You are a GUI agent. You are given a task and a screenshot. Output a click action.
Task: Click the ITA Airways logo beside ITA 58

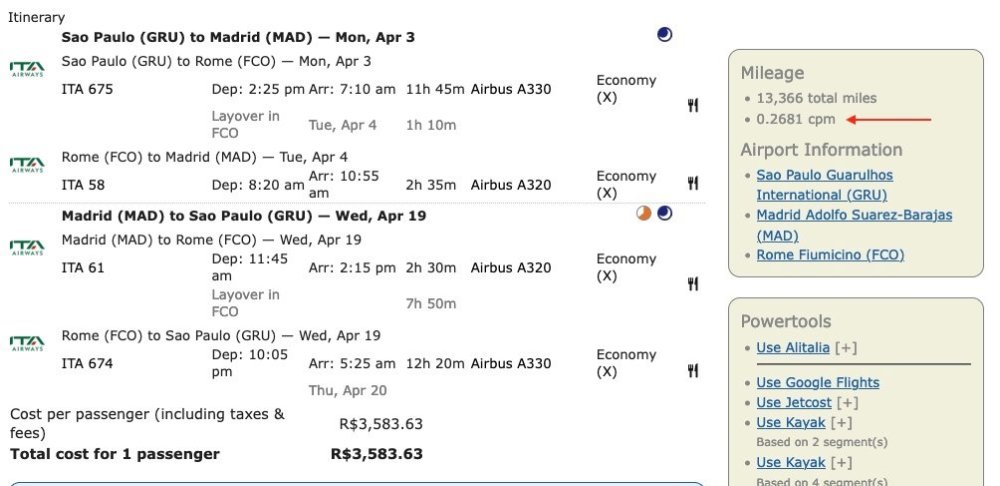[x=27, y=164]
